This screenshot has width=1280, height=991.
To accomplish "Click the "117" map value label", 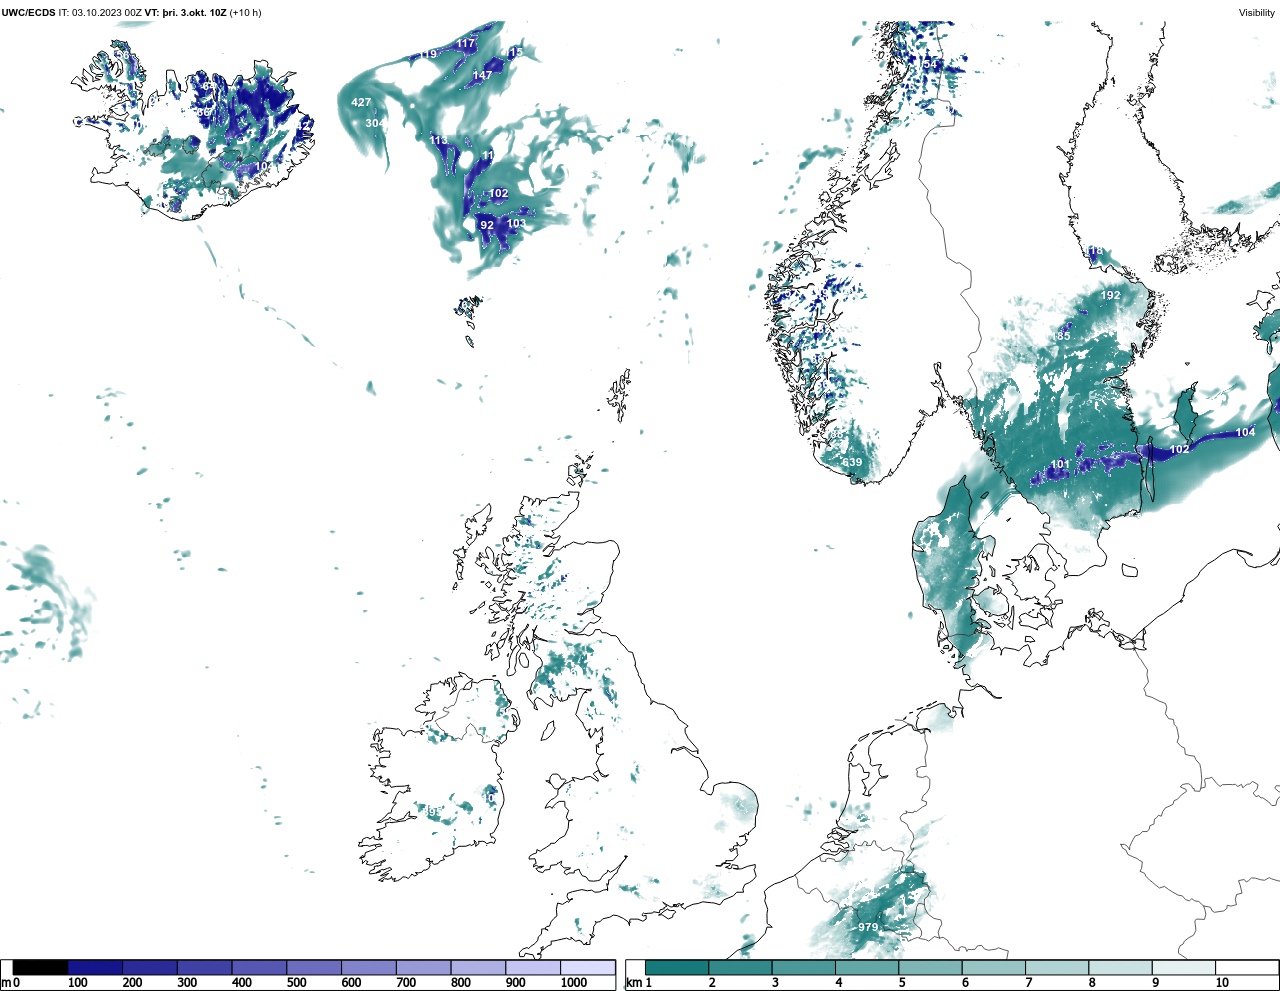I will coord(467,43).
